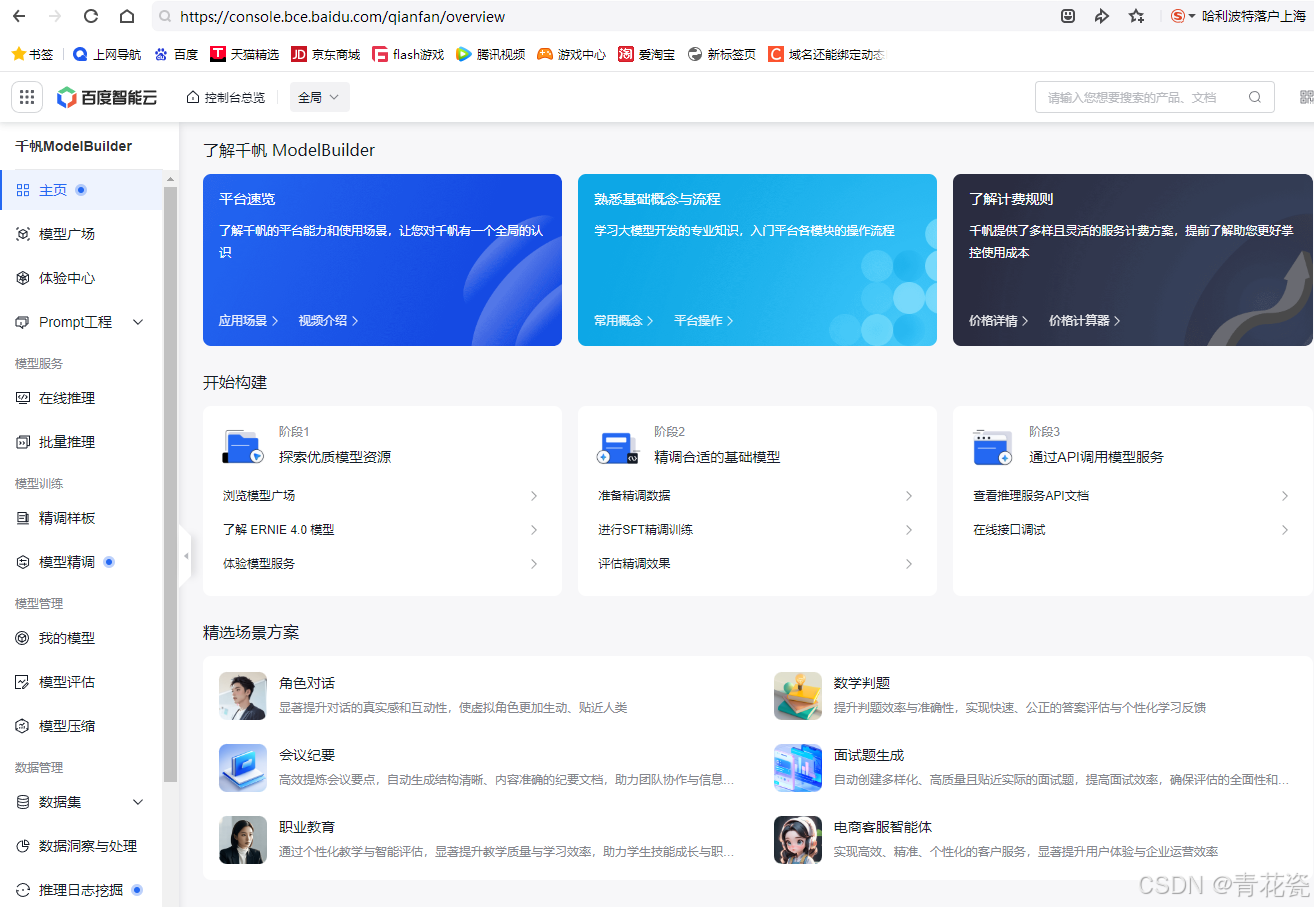Click the 百度智能云 logo

pyautogui.click(x=107, y=97)
